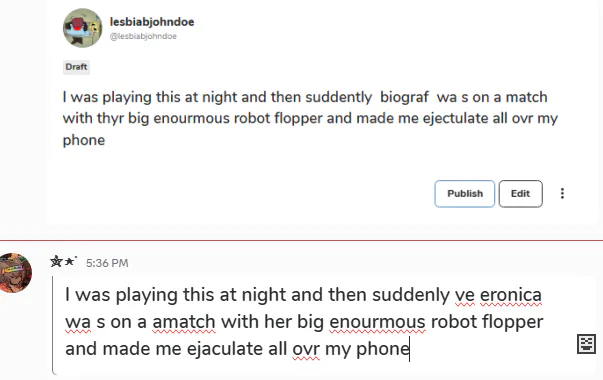Click the chat sender's round avatar
Image resolution: width=603 pixels, height=380 pixels.
15,273
